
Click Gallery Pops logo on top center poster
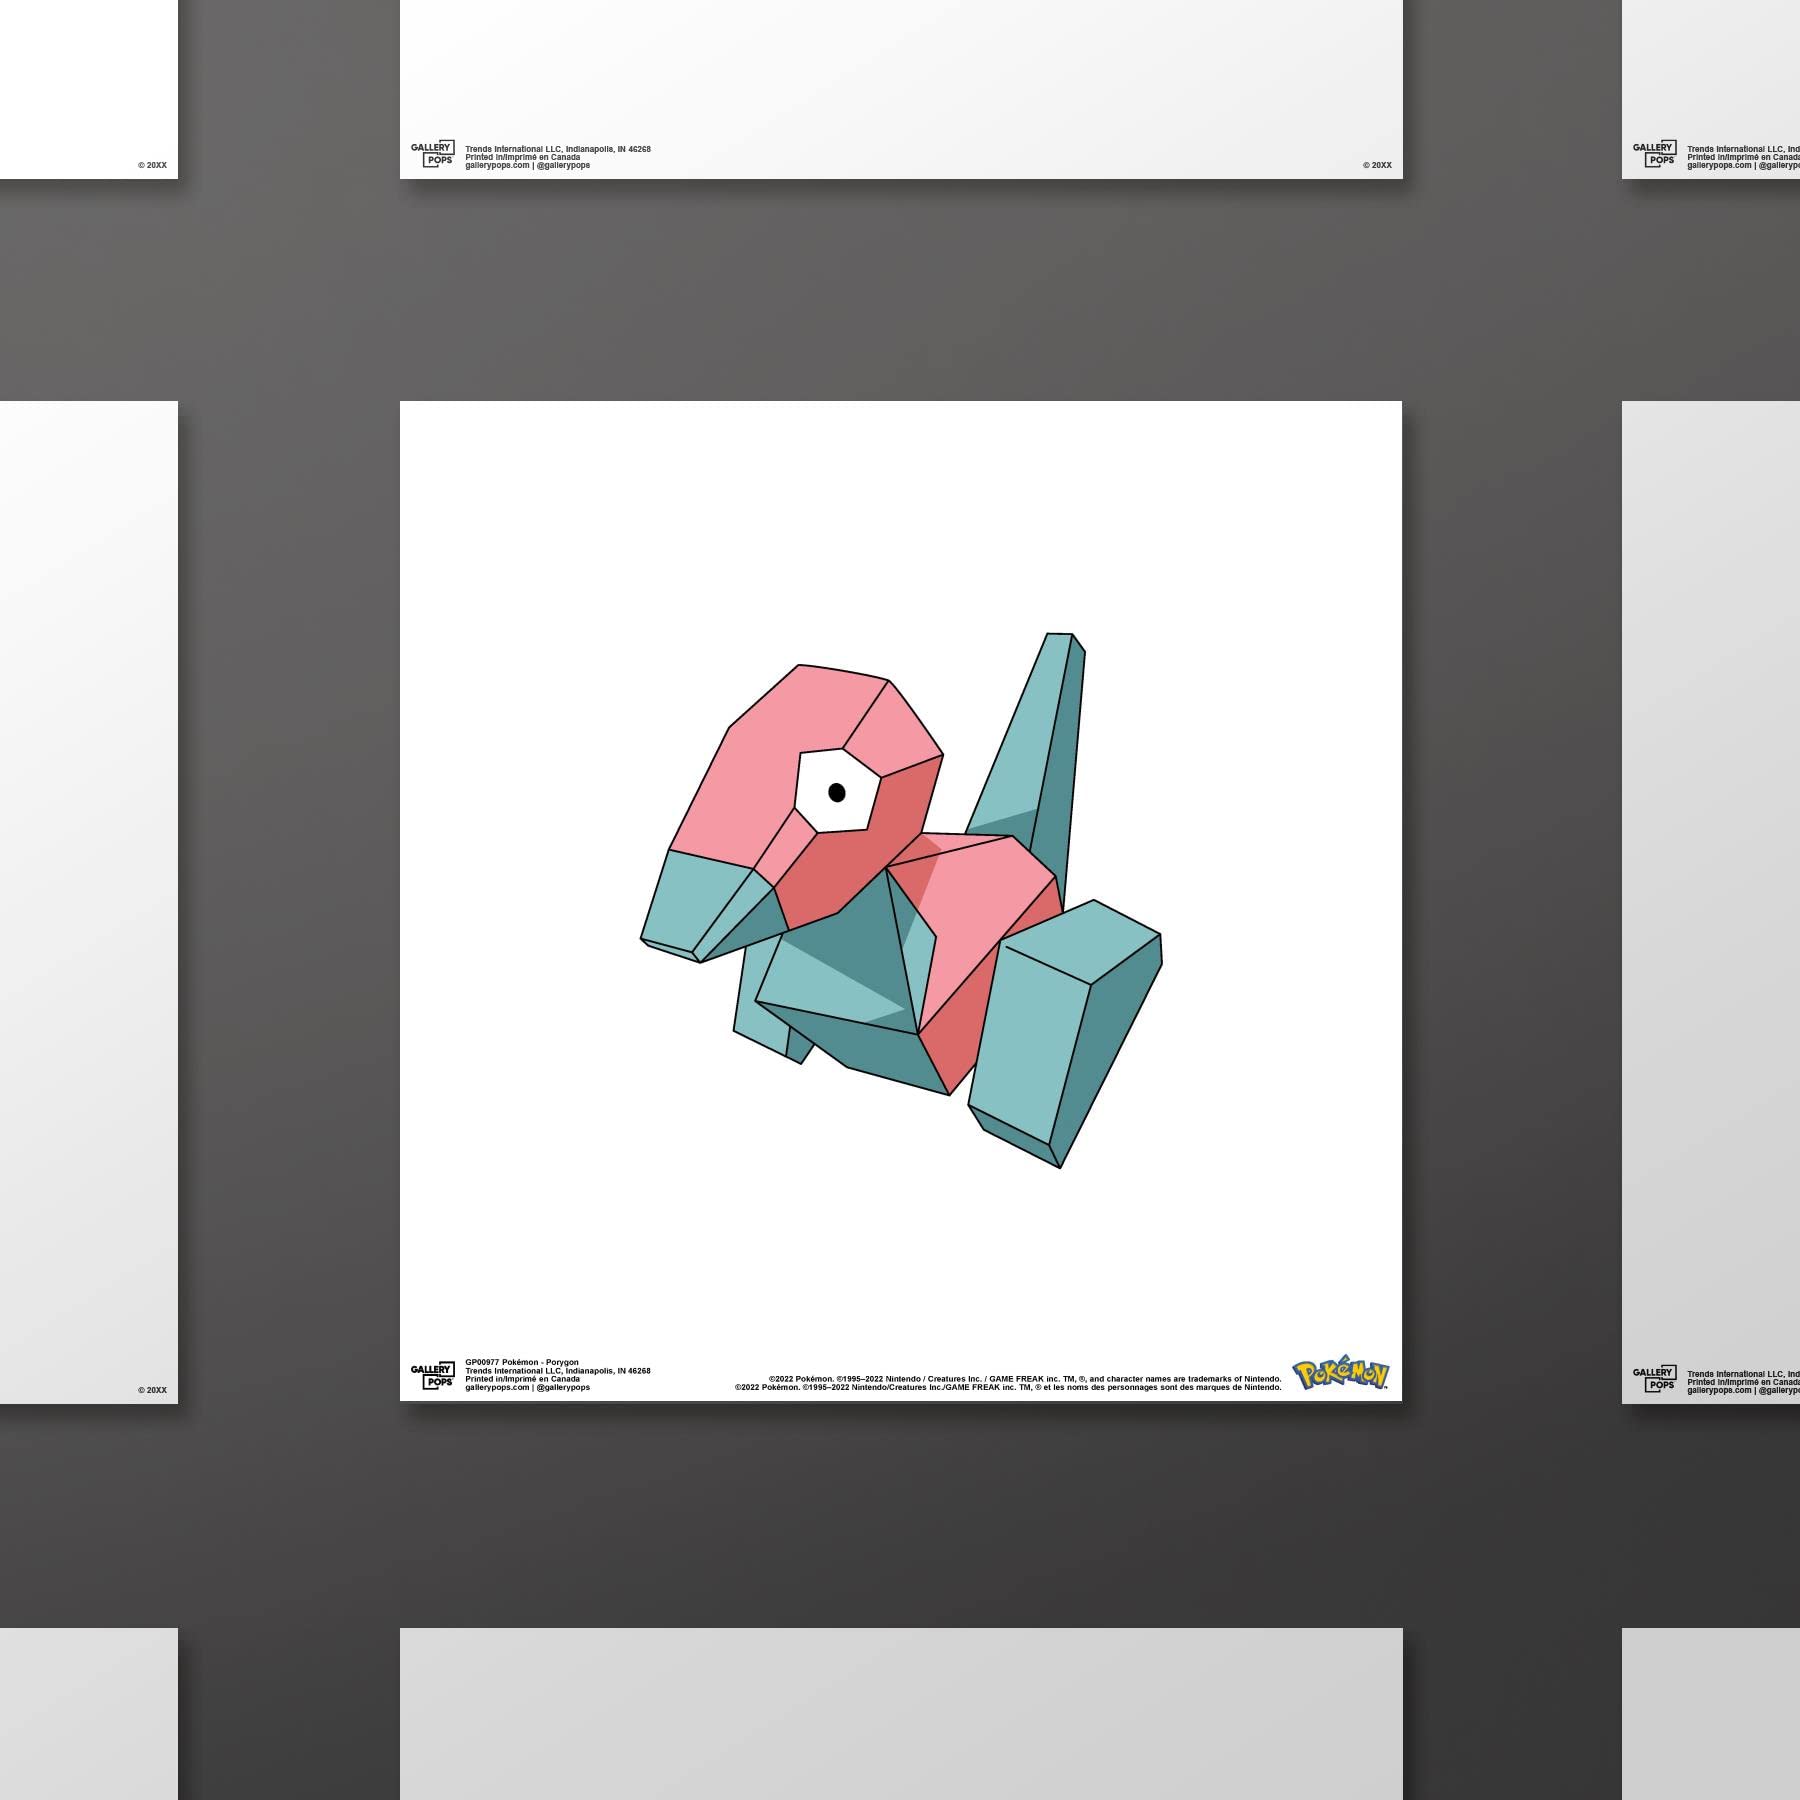click(432, 153)
